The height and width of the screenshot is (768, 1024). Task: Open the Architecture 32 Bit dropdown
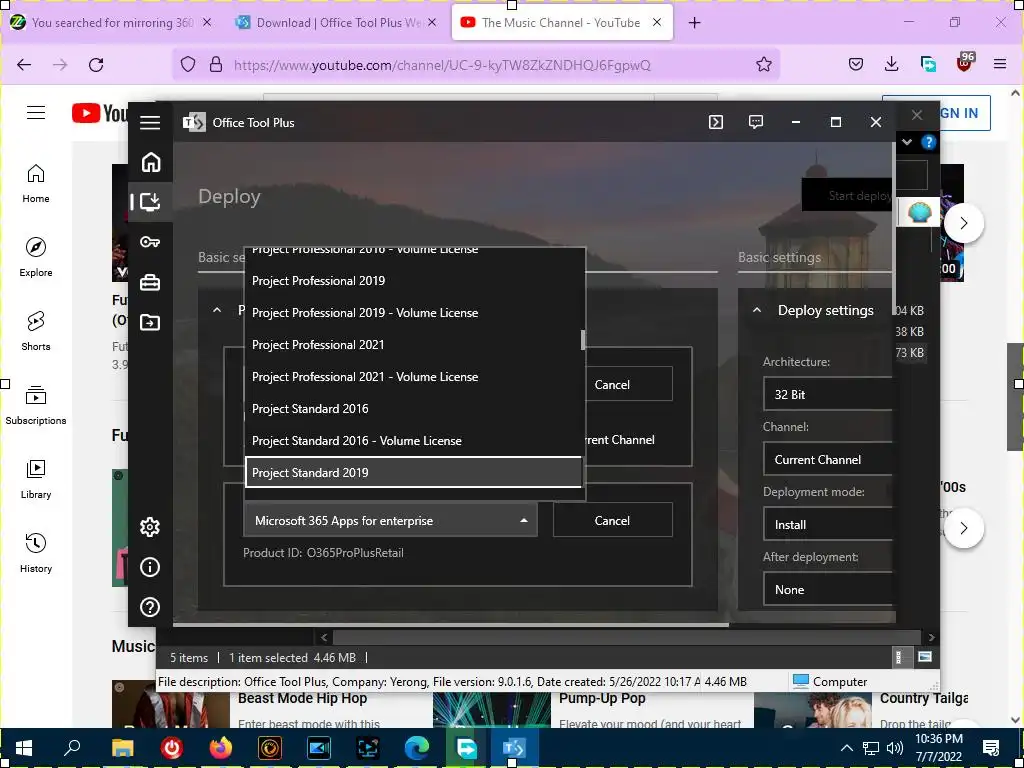[827, 394]
